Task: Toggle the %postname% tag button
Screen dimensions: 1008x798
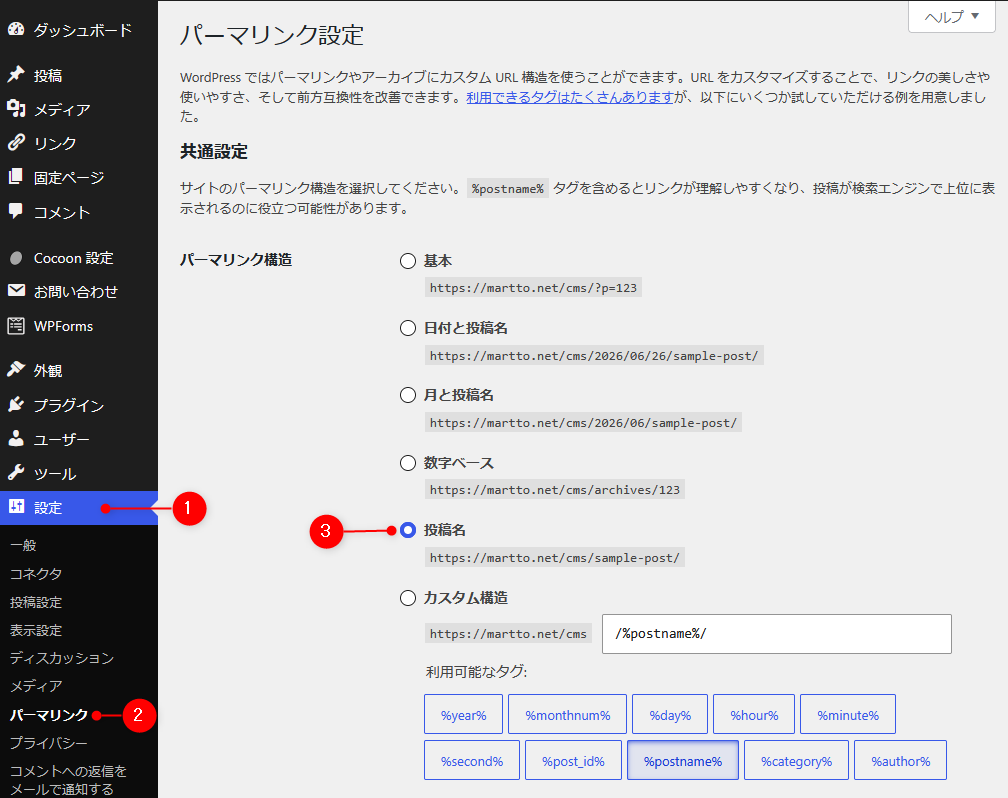Action: point(683,761)
